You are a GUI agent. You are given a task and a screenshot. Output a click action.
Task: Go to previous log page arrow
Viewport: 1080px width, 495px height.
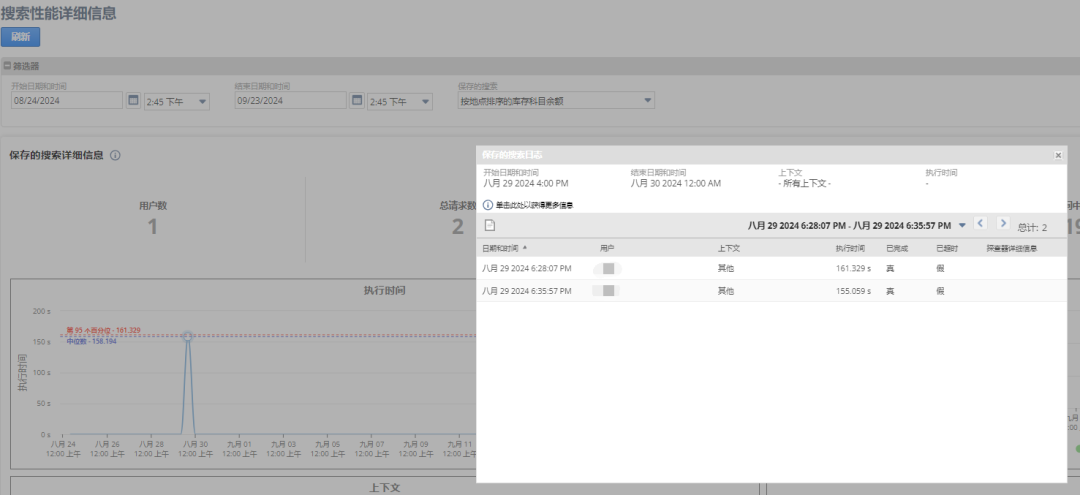[x=981, y=223]
